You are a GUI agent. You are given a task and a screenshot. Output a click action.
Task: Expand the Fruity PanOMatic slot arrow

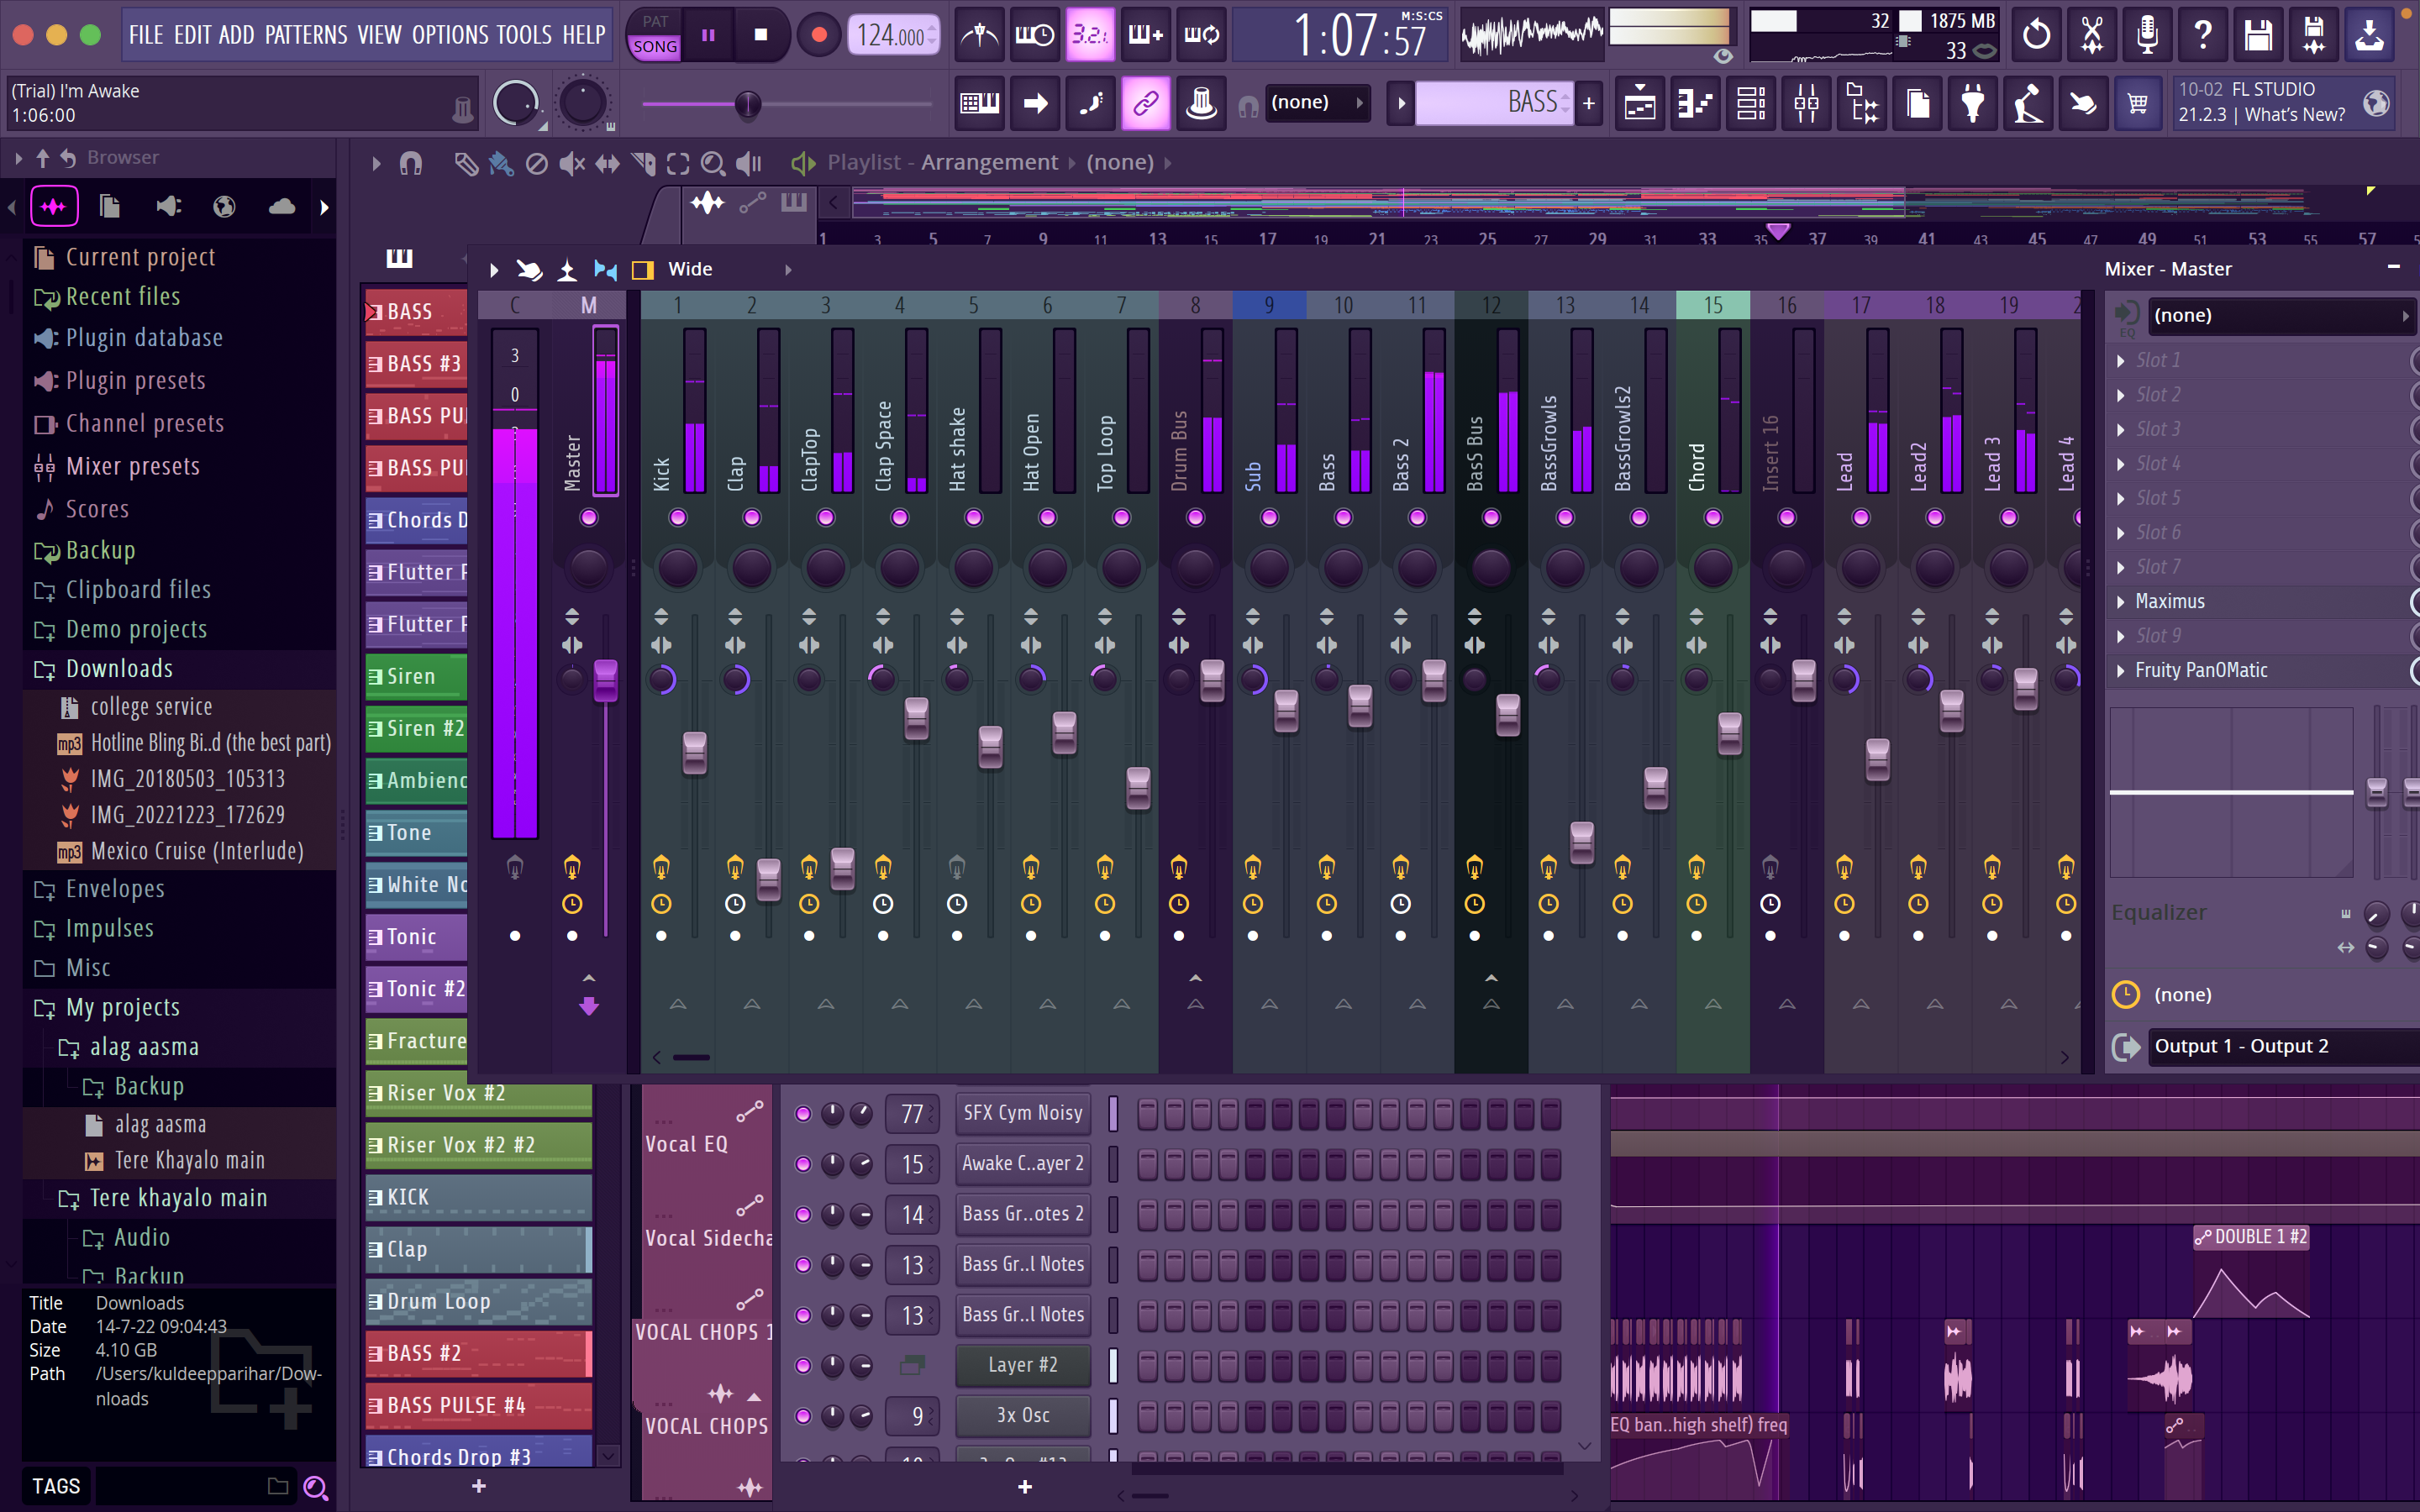(2121, 670)
